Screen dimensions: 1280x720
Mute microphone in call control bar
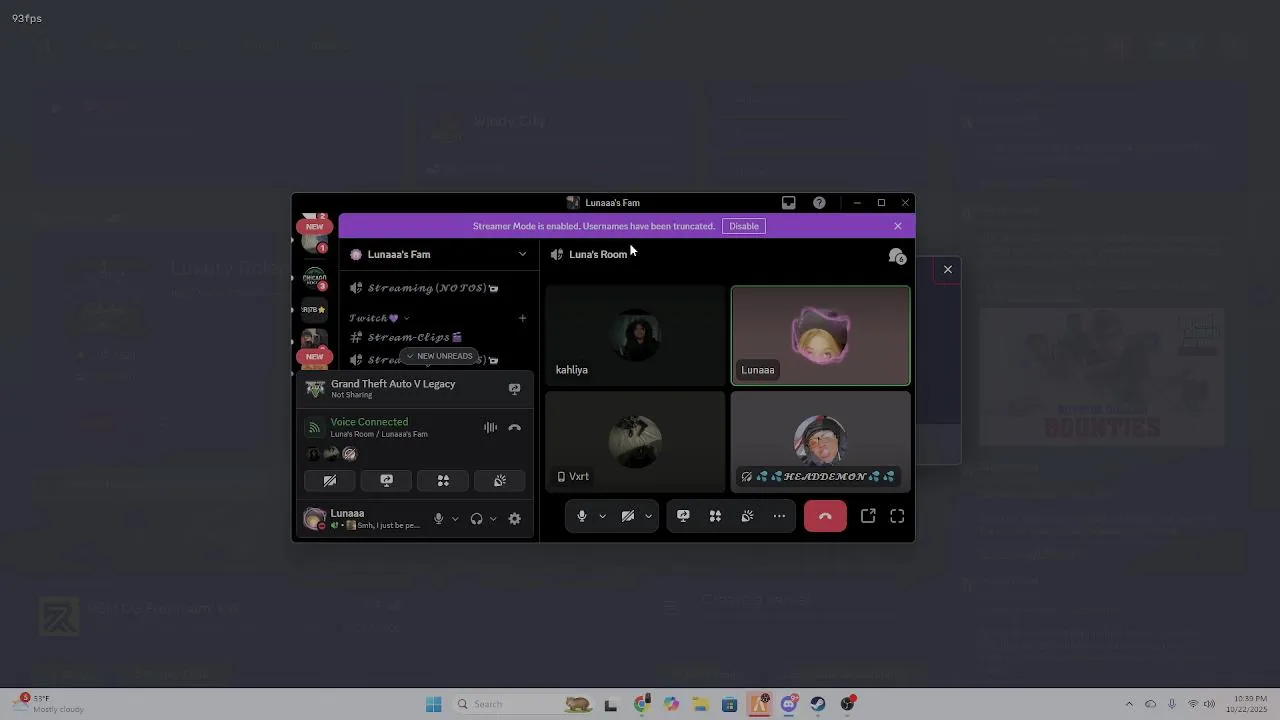pyautogui.click(x=582, y=516)
